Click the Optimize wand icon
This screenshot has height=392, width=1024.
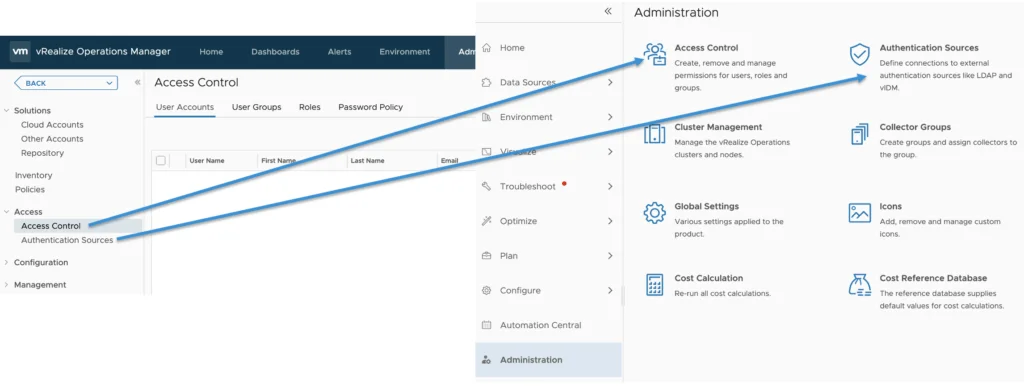point(486,221)
